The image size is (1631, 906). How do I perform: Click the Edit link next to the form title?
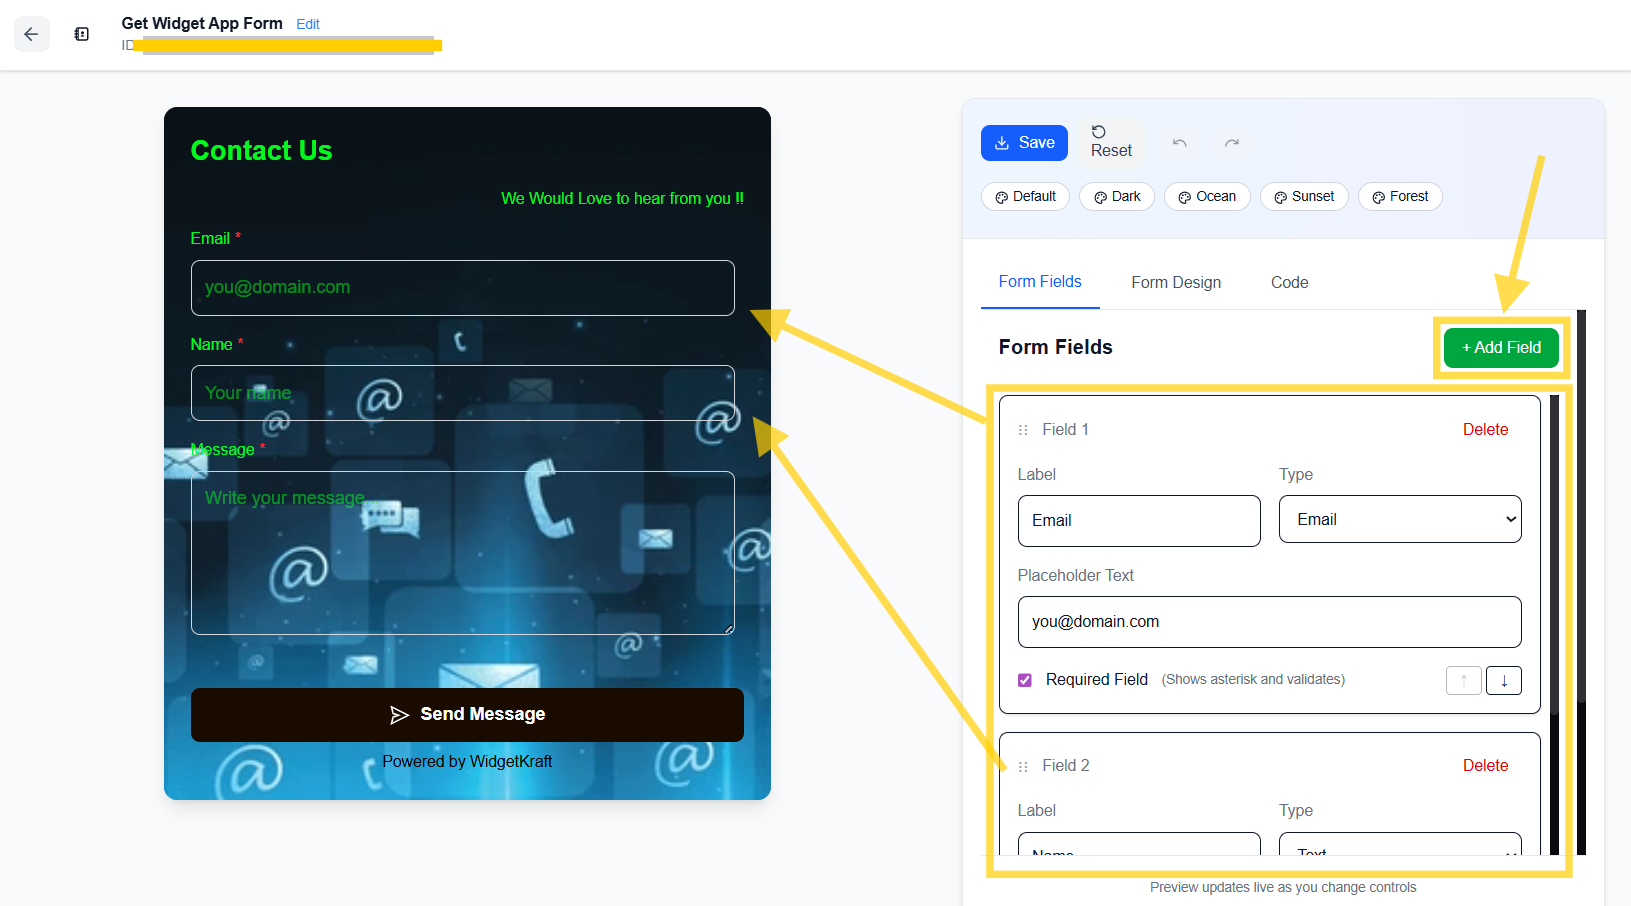307,24
